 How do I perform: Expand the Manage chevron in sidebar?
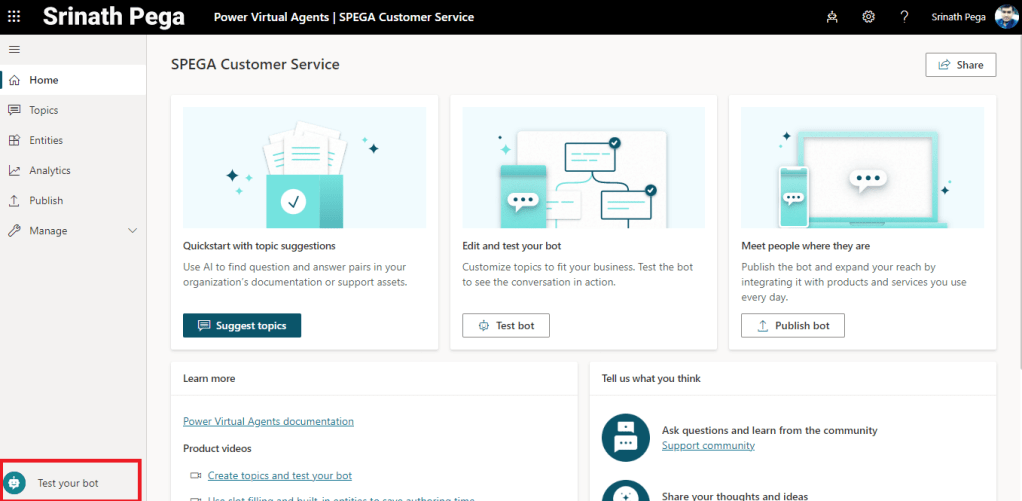[133, 231]
